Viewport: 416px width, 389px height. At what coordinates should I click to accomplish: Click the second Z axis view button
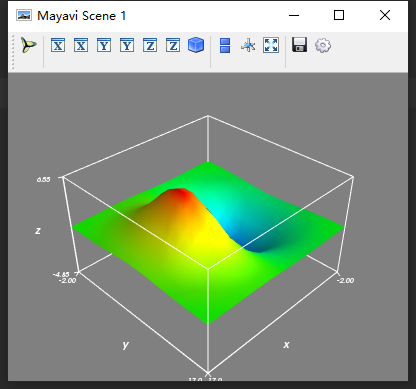point(173,45)
